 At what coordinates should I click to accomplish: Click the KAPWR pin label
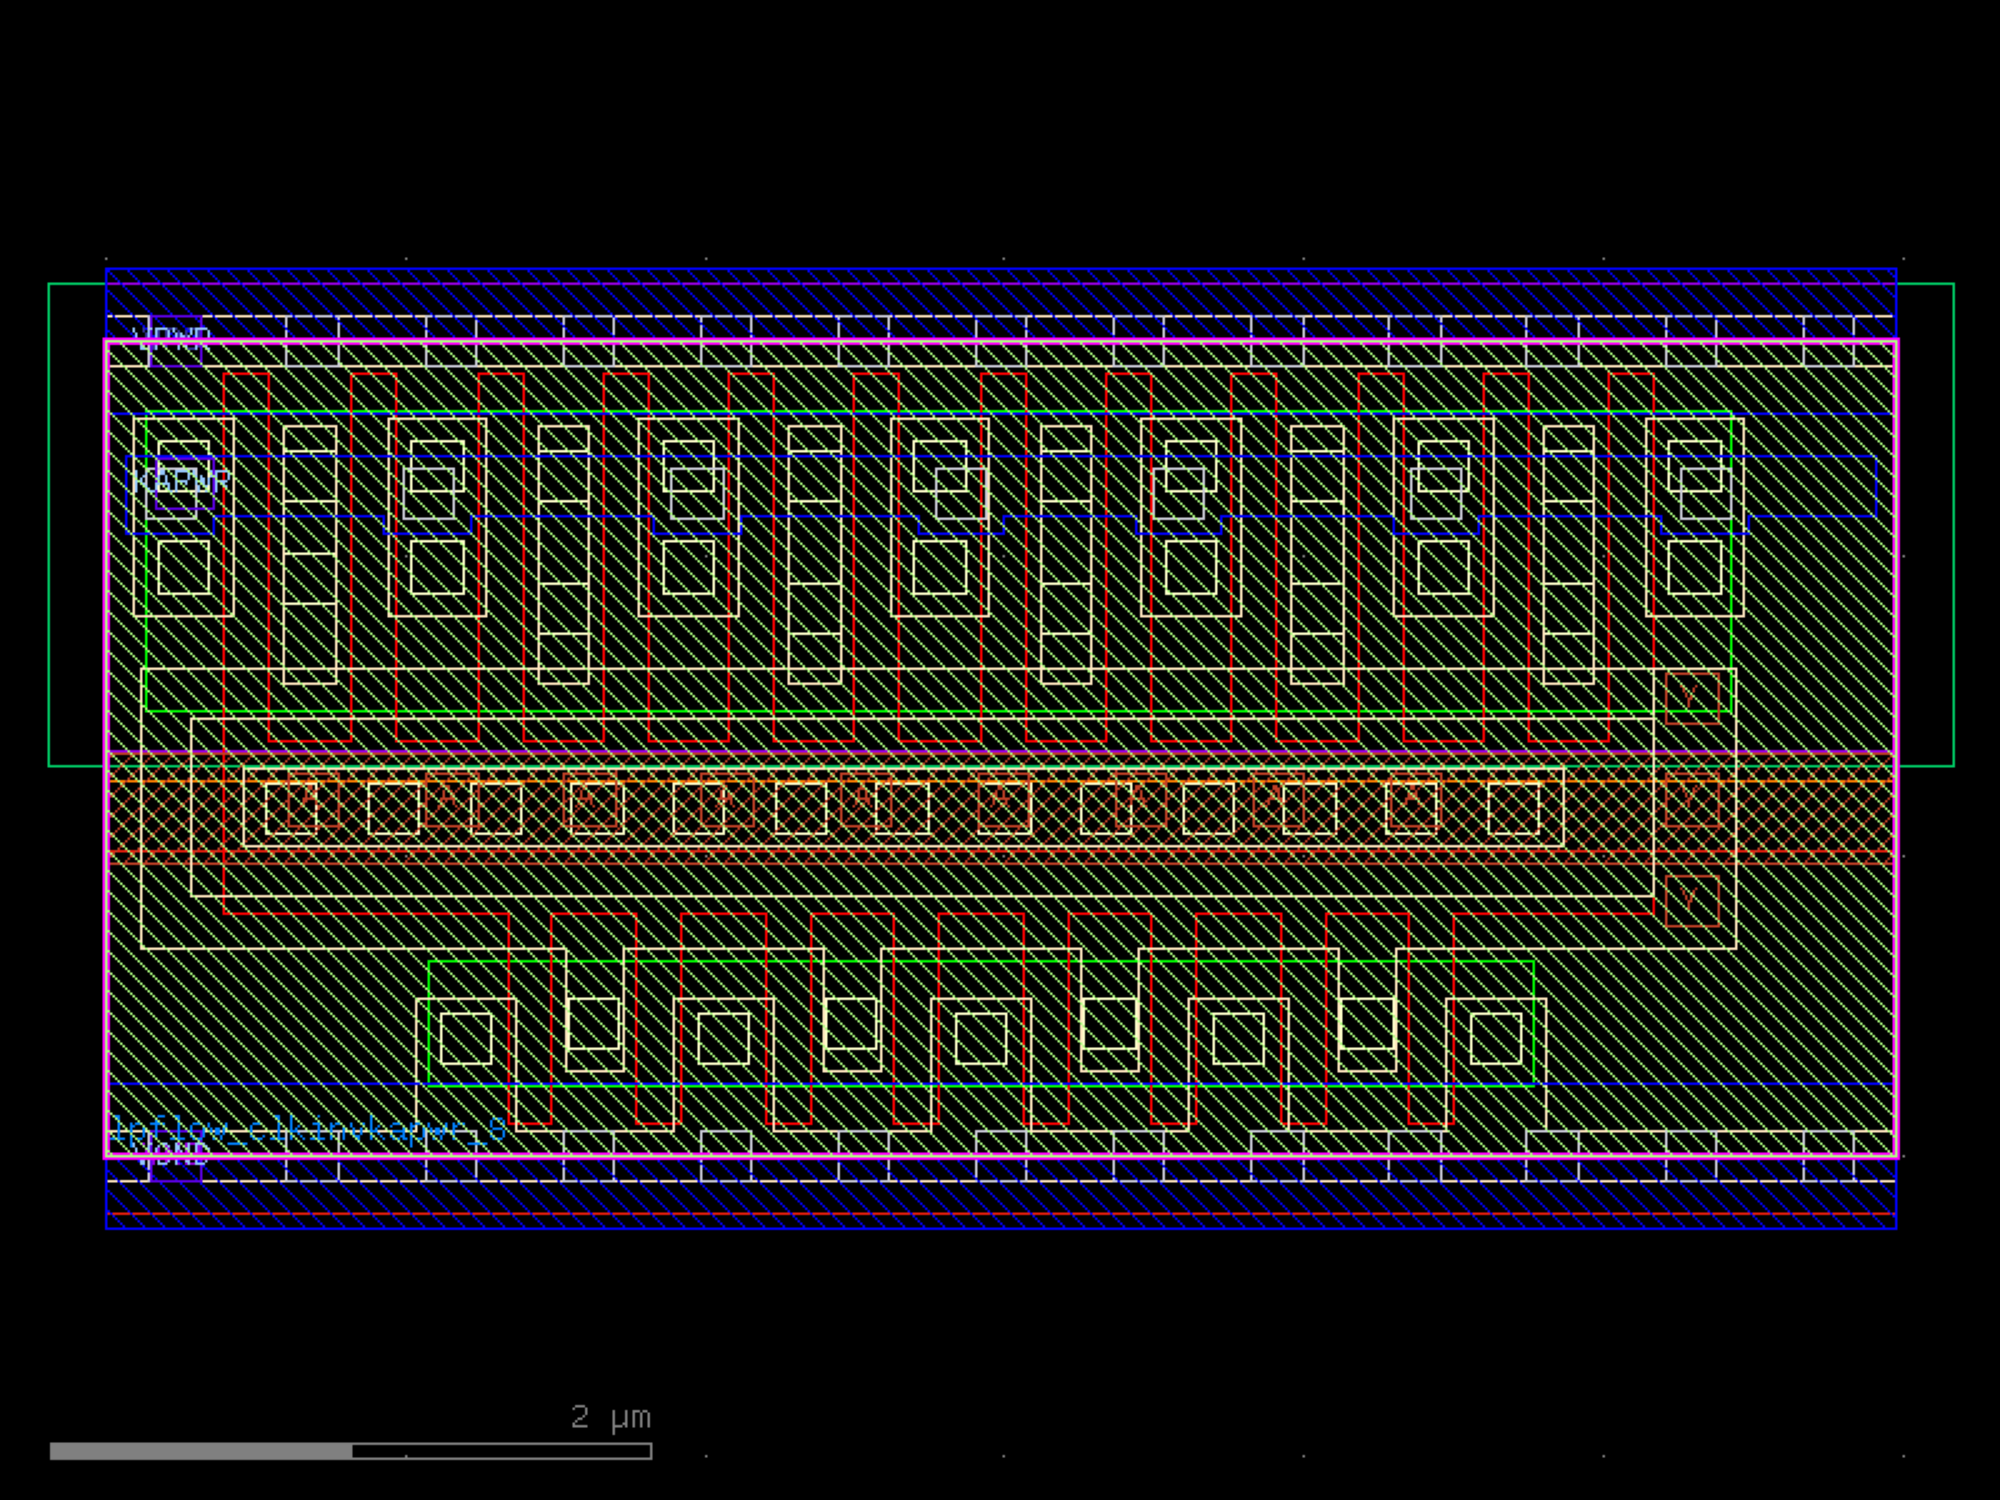tap(180, 482)
